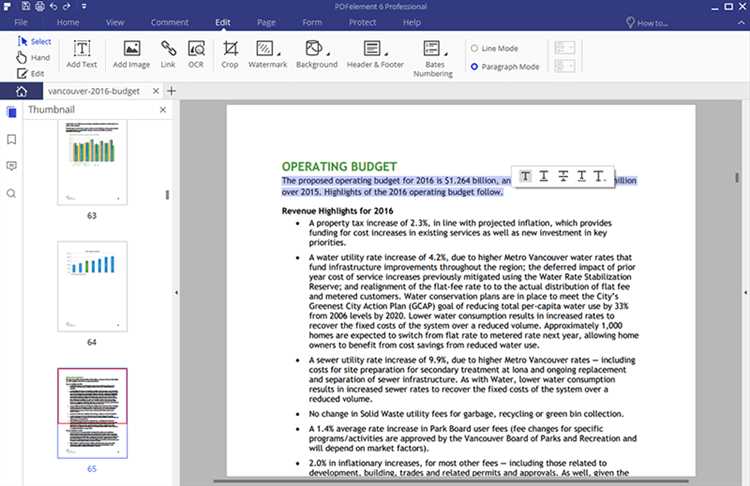Close the Thumbnail panel
Screen dimensions: 750x486
click(163, 109)
